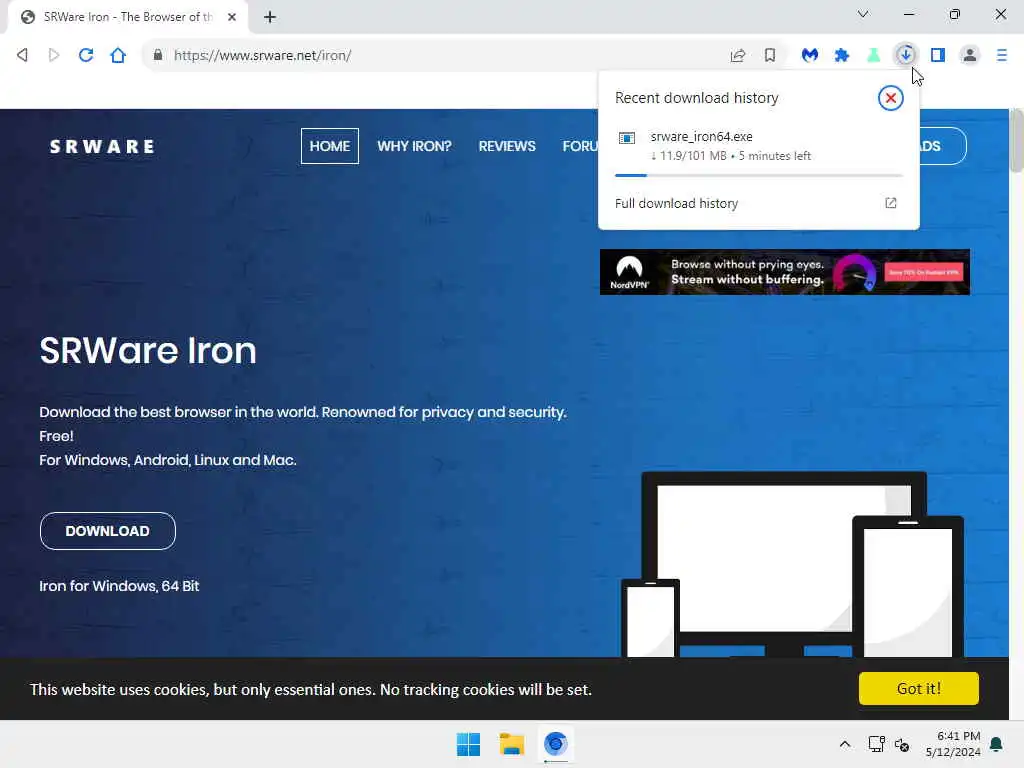Click the Iron for Windows, 64 Bit text
This screenshot has height=768, width=1024.
[x=119, y=586]
